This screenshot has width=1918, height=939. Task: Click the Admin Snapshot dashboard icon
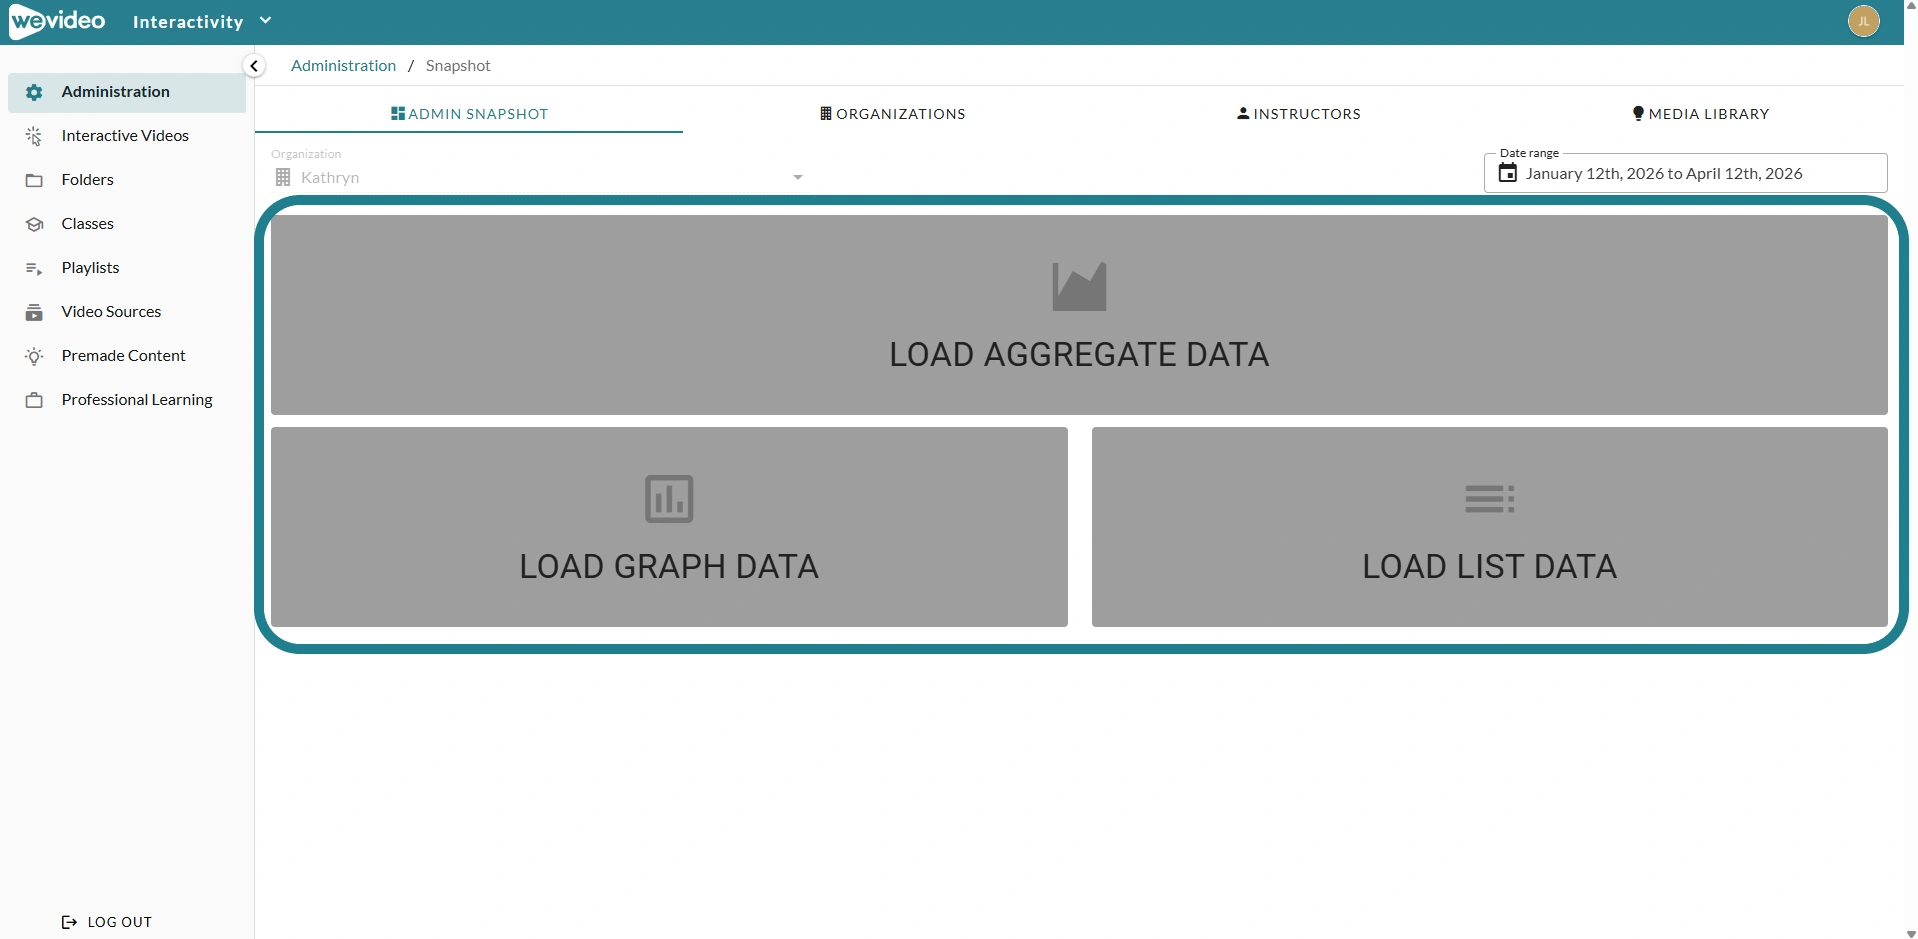point(398,114)
